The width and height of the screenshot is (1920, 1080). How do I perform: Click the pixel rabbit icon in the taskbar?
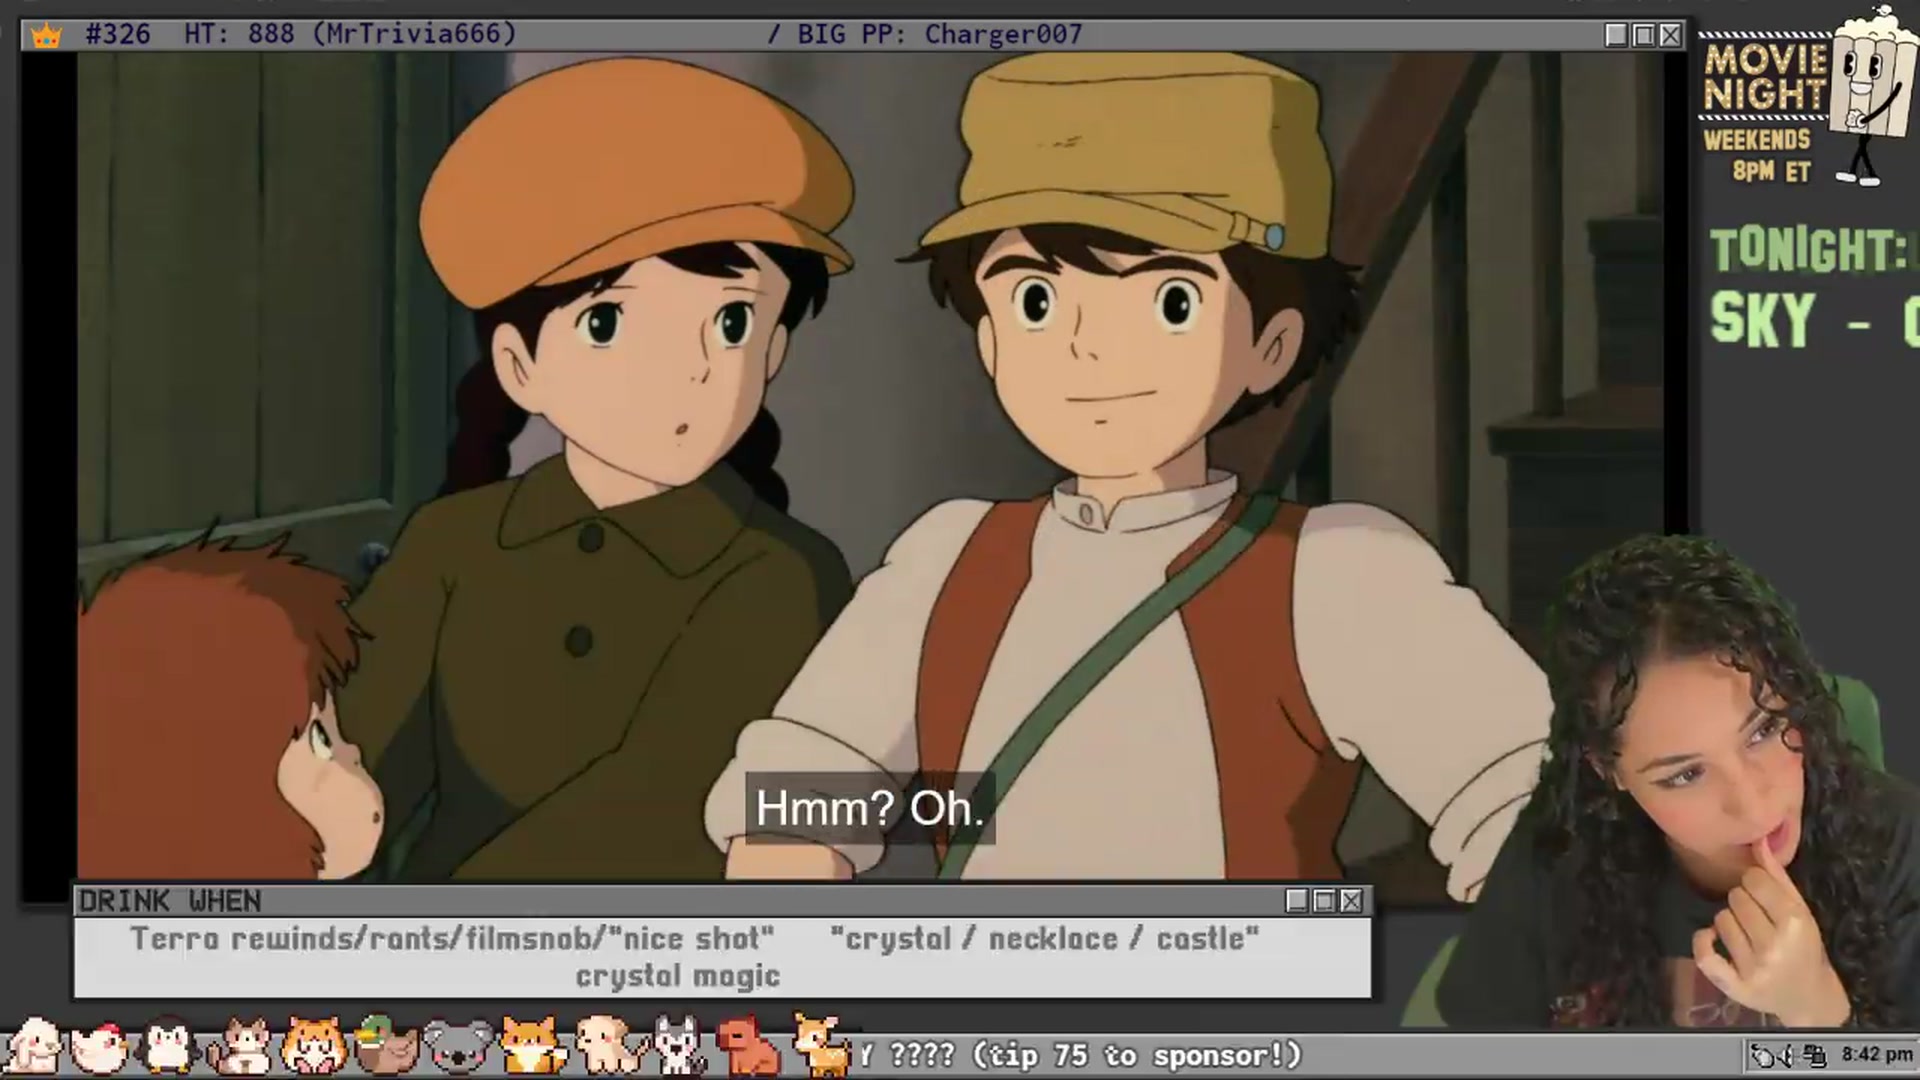coord(32,1046)
